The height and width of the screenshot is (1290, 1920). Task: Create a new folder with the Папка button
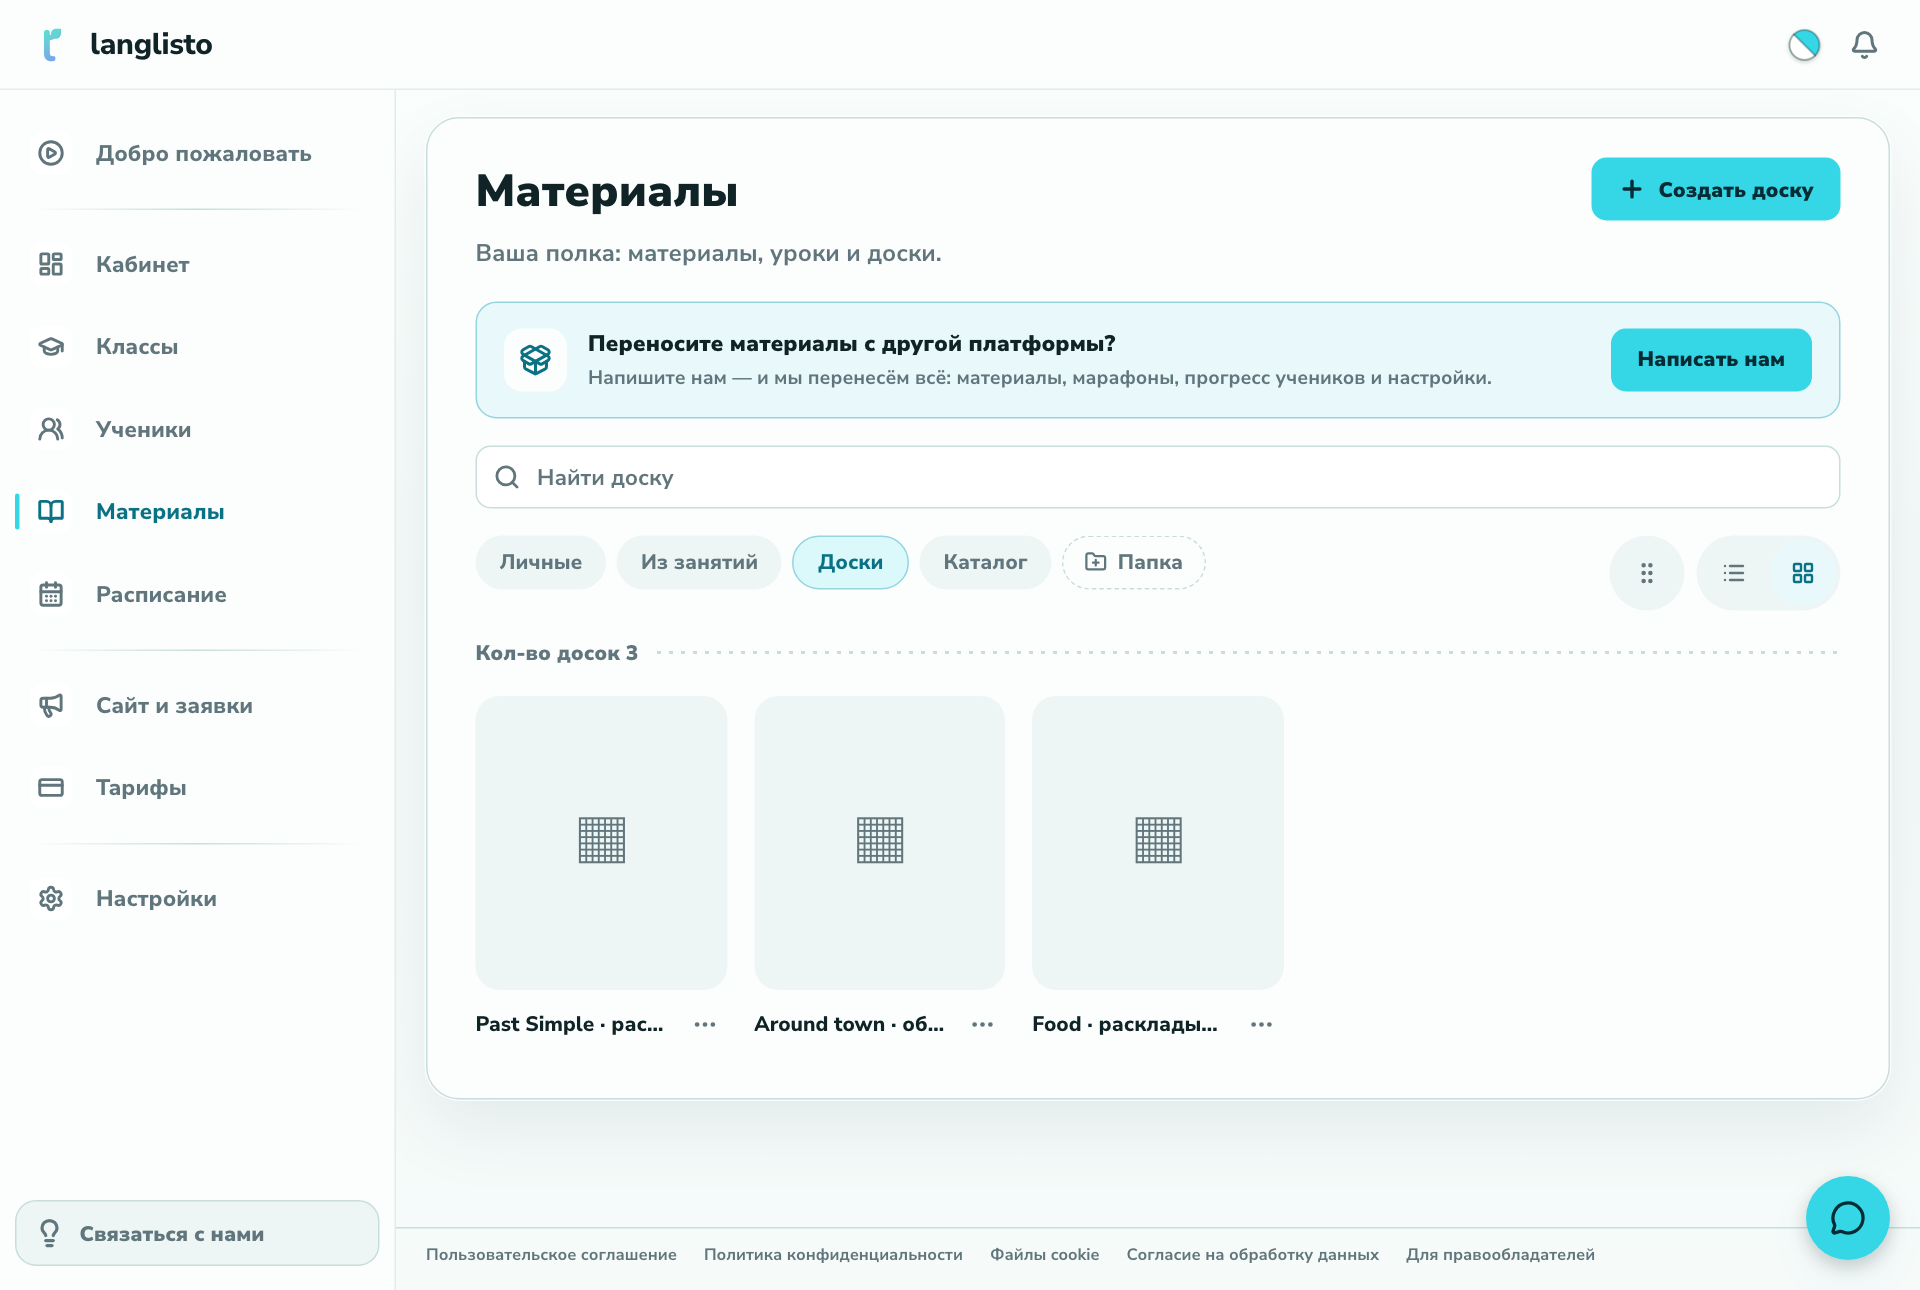[x=1133, y=562]
